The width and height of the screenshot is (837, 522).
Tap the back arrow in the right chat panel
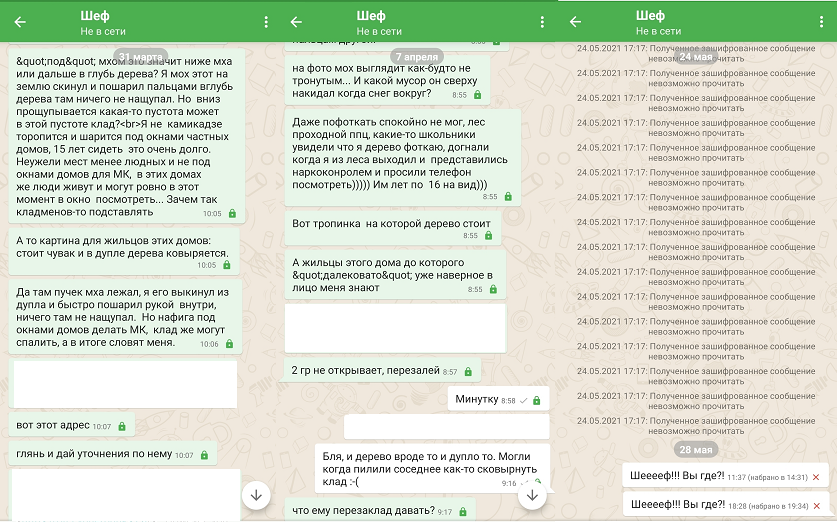(x=578, y=22)
